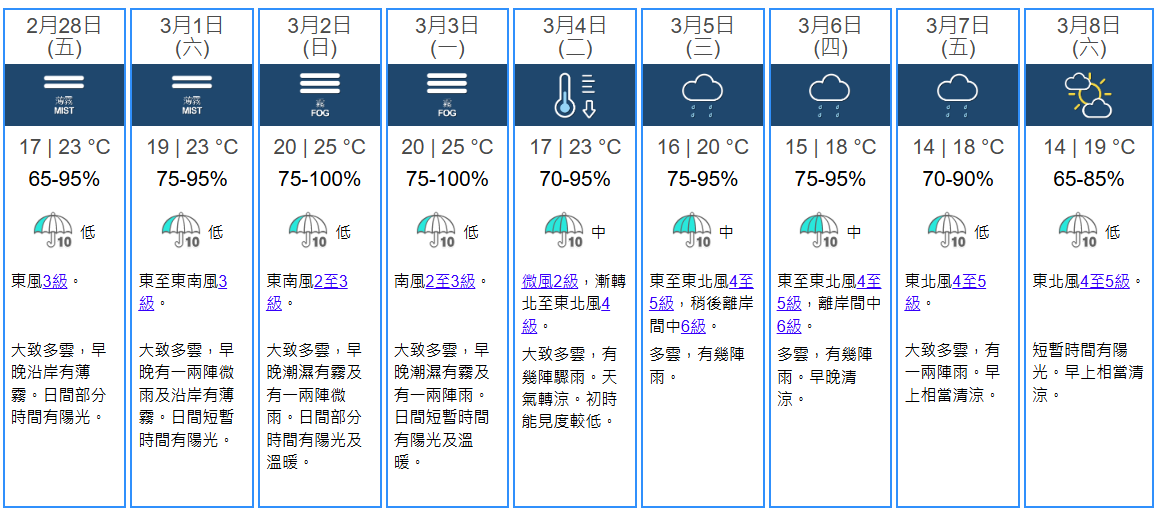The width and height of the screenshot is (1158, 515).
Task: Click the 14 | 19 °C temperature for 3月8日
Action: pos(1088,147)
